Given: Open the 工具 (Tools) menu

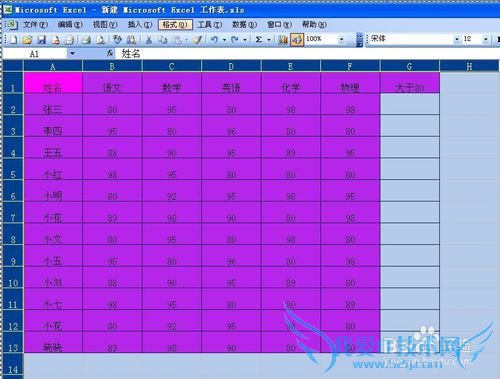Looking at the screenshot, I should [210, 25].
